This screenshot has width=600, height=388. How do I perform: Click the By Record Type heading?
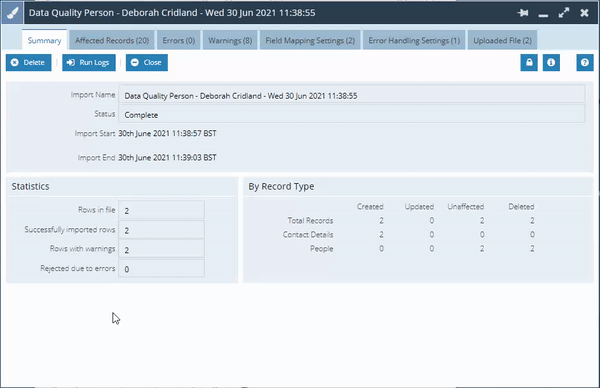(281, 186)
